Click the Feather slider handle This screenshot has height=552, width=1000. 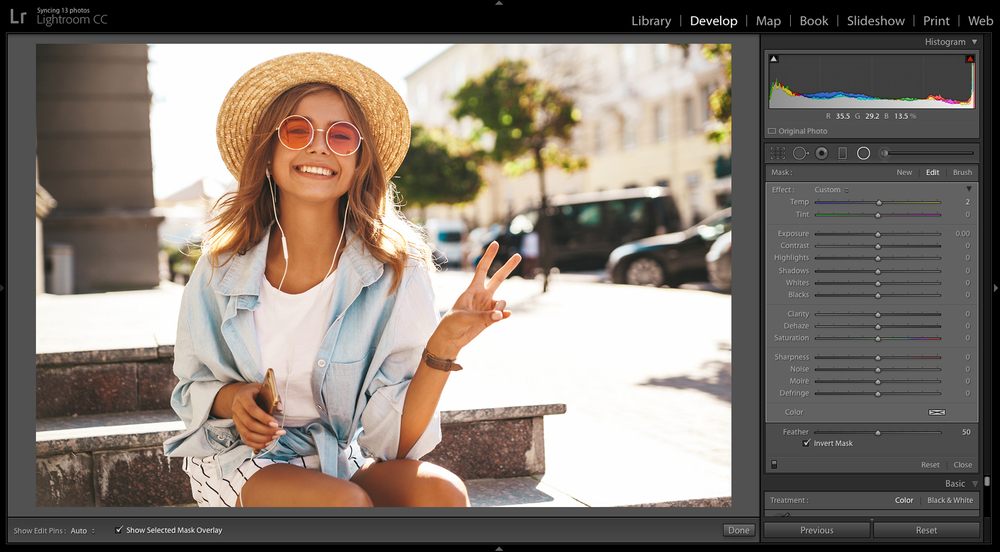(x=878, y=432)
